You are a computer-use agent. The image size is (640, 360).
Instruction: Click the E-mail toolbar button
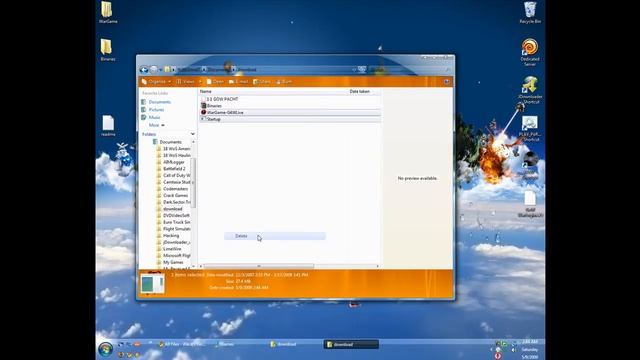click(x=238, y=82)
